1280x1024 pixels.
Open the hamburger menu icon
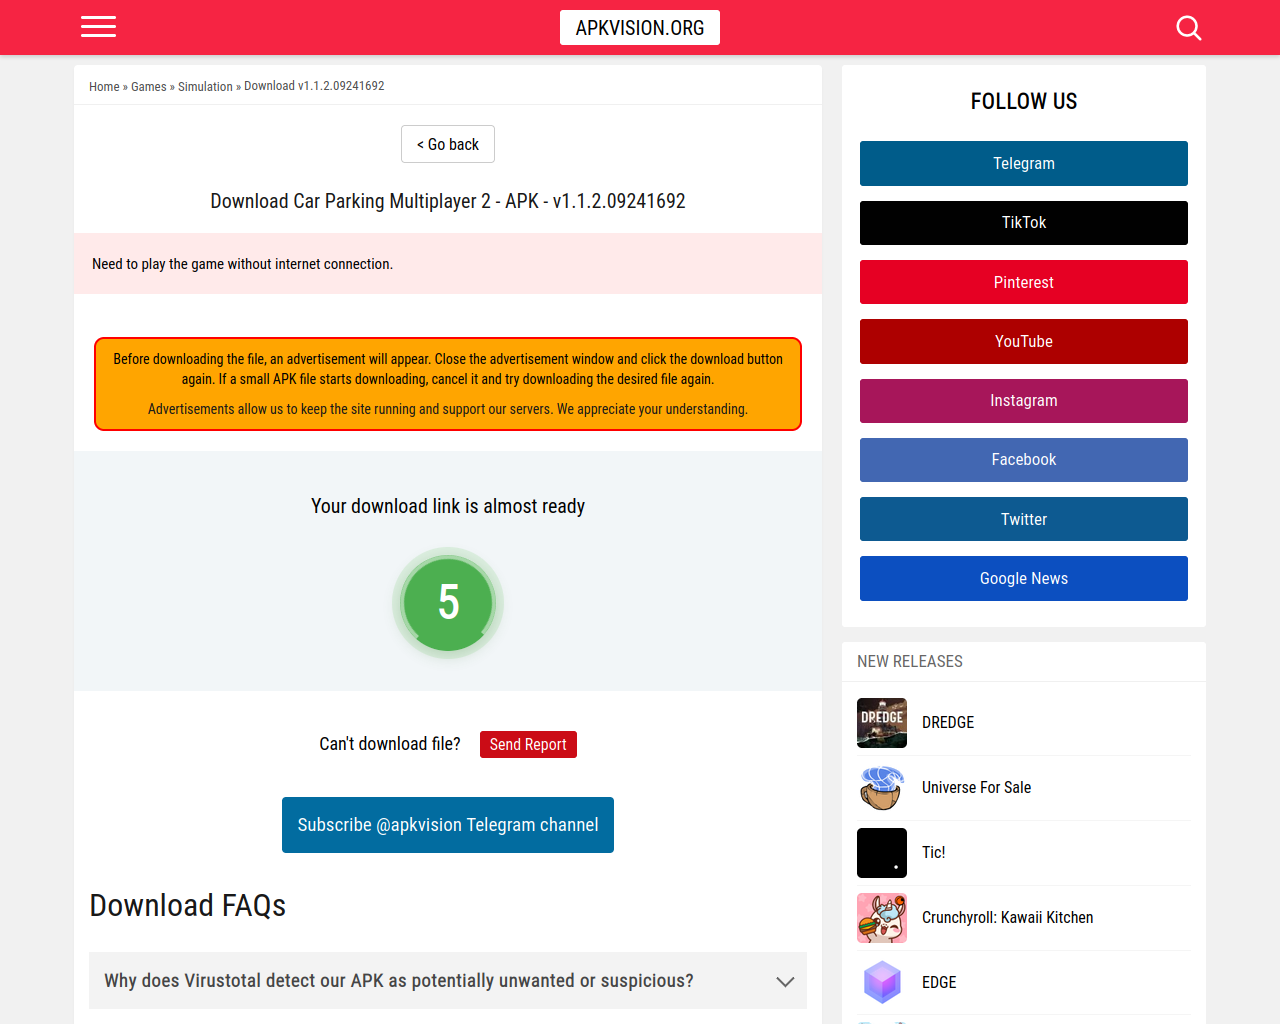tap(98, 27)
